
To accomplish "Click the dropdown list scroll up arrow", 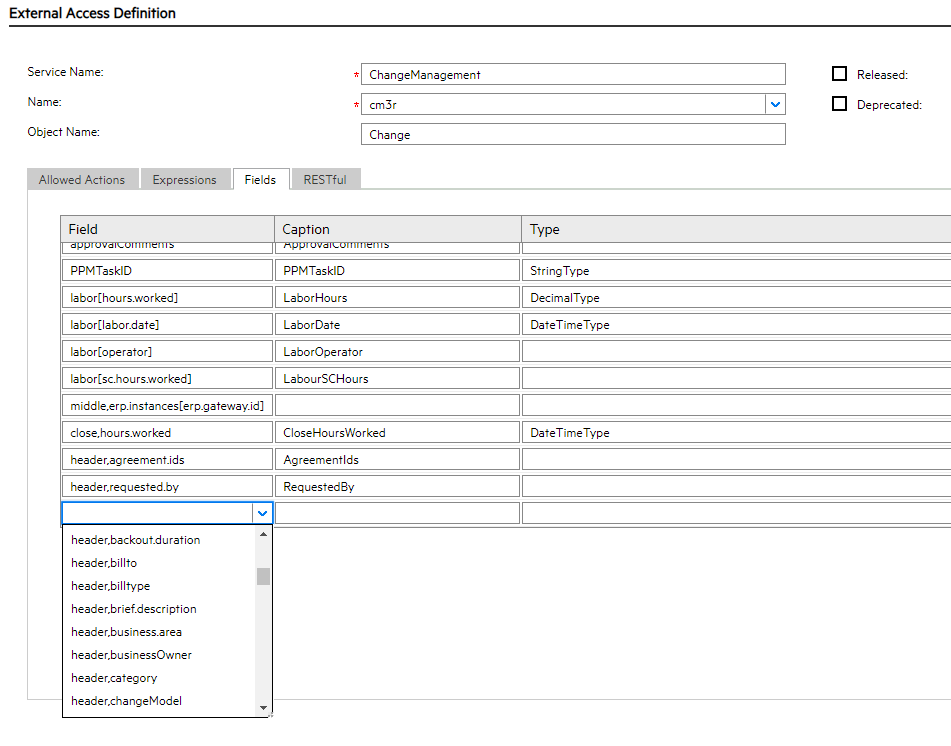I will click(x=263, y=534).
